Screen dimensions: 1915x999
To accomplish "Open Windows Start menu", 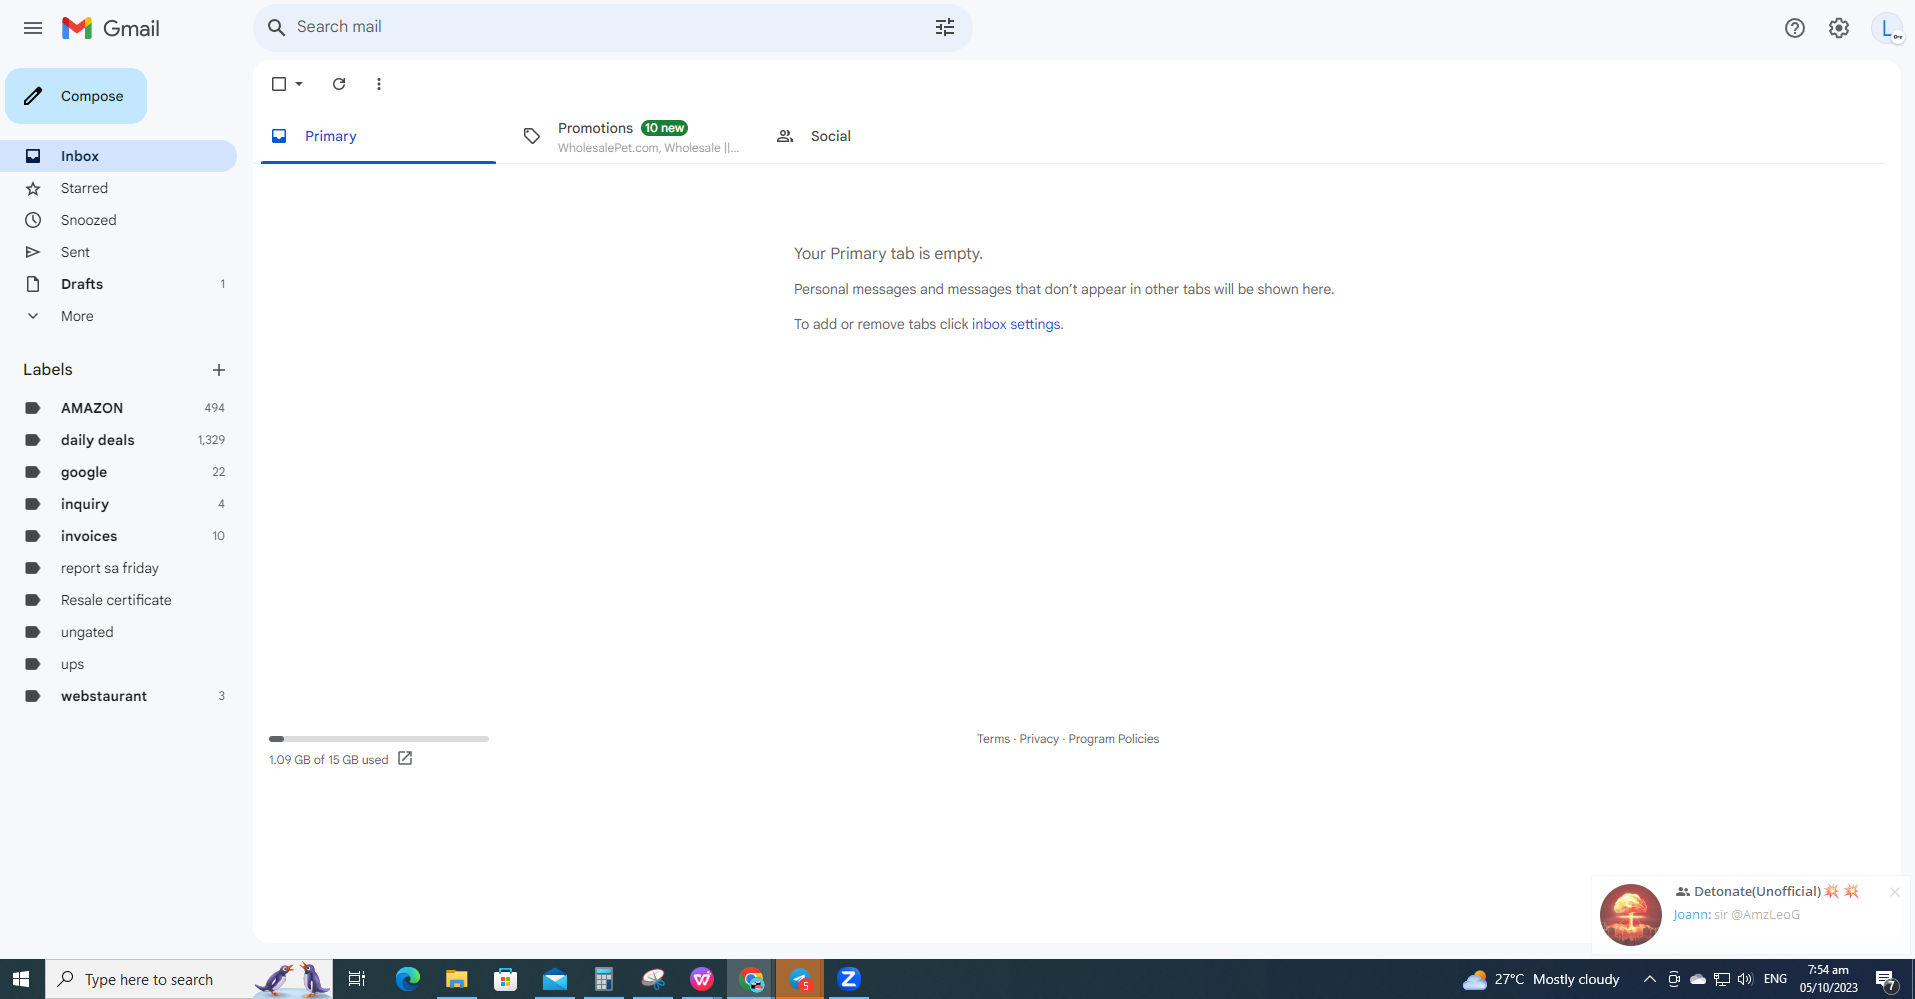I will point(22,979).
